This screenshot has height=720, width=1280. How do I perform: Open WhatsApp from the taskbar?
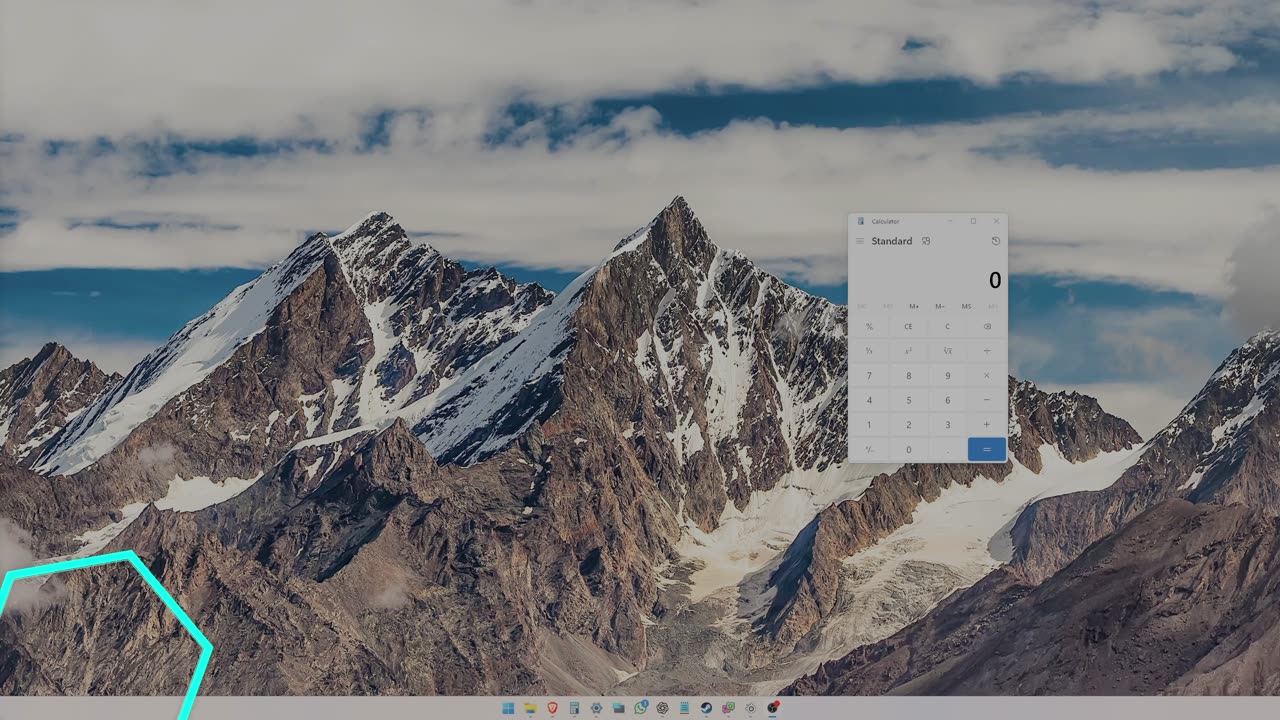[x=640, y=708]
